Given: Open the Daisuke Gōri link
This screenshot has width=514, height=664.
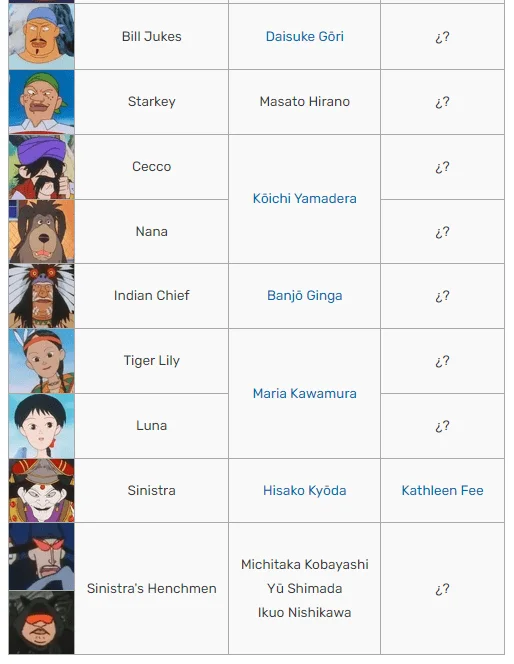Looking at the screenshot, I should [304, 36].
